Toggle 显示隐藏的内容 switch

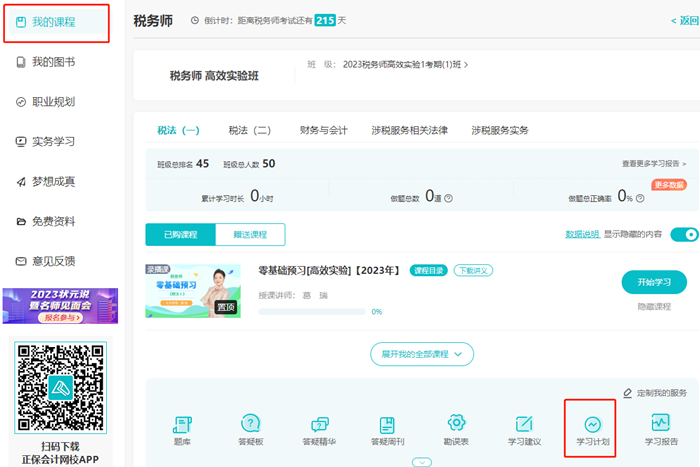coord(685,234)
